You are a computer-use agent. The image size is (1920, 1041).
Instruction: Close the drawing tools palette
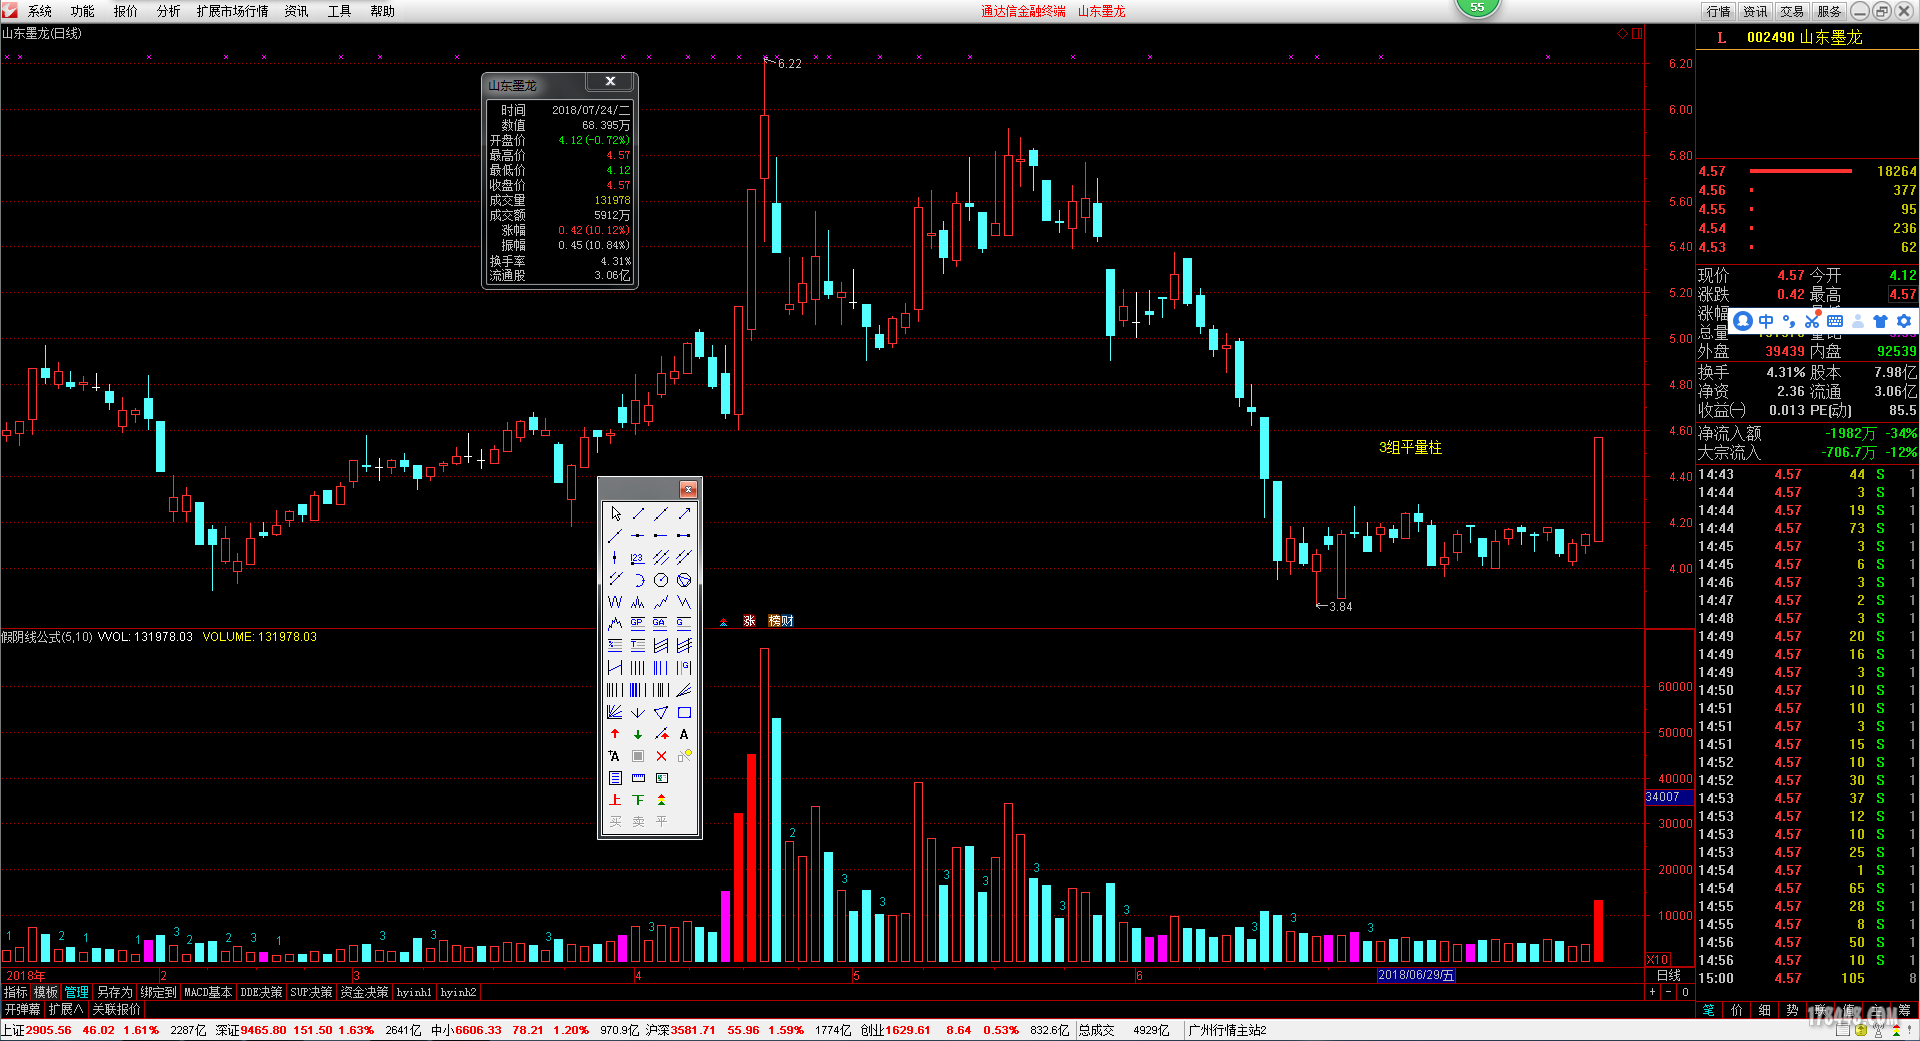point(688,488)
